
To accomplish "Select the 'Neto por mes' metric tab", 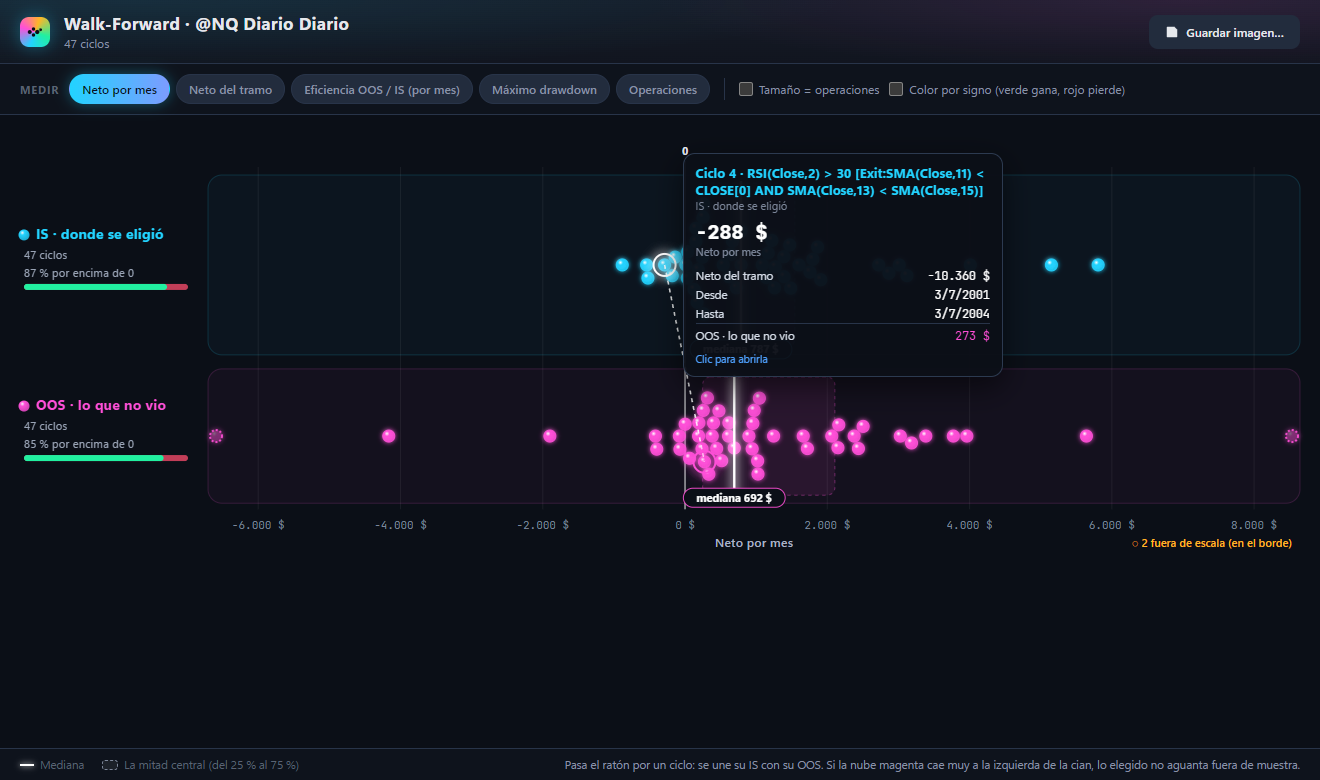I will (x=120, y=89).
